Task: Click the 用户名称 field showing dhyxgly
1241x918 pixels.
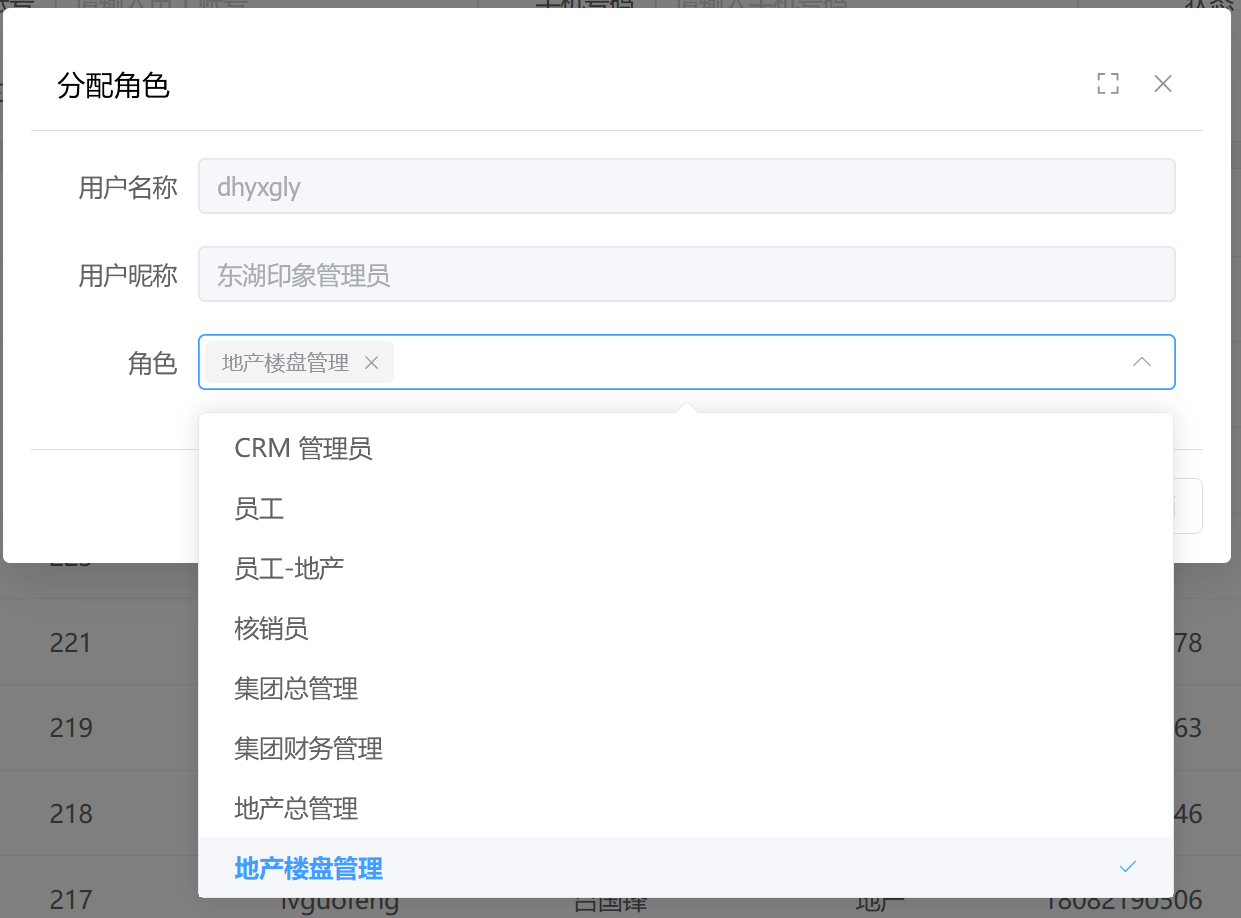Action: click(686, 187)
